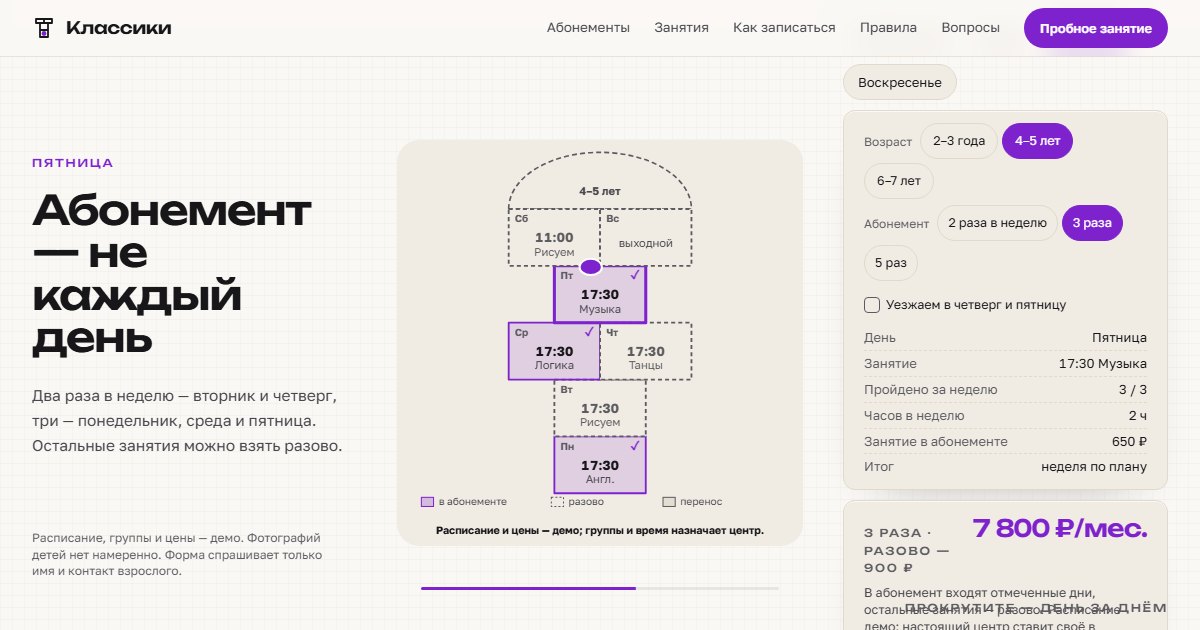Choose age 6–7 лет
The width and height of the screenshot is (1200, 630).
click(899, 181)
